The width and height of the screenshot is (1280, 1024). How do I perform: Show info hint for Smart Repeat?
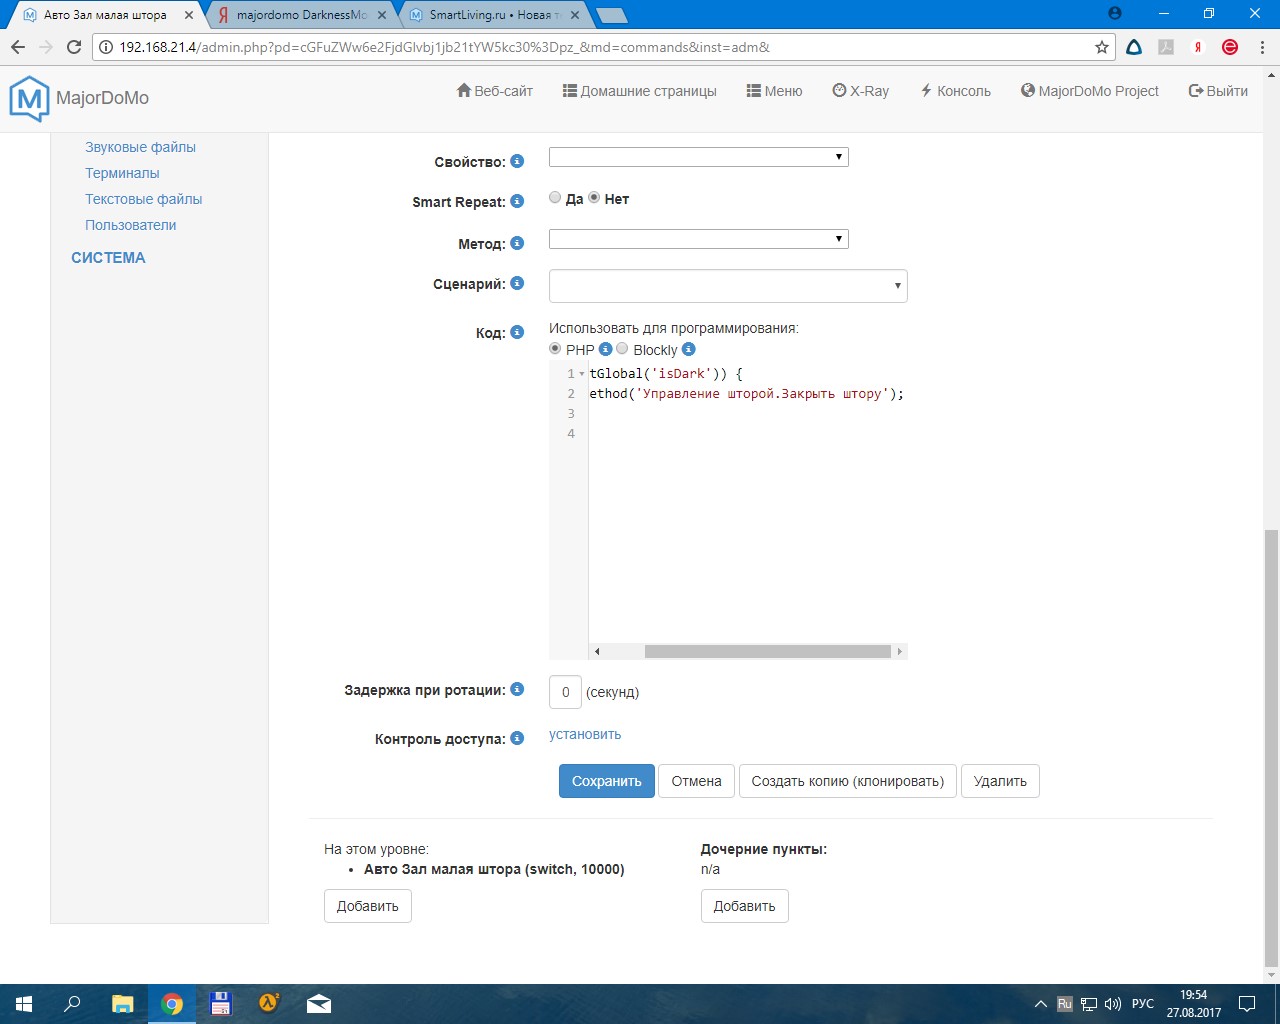pos(517,201)
